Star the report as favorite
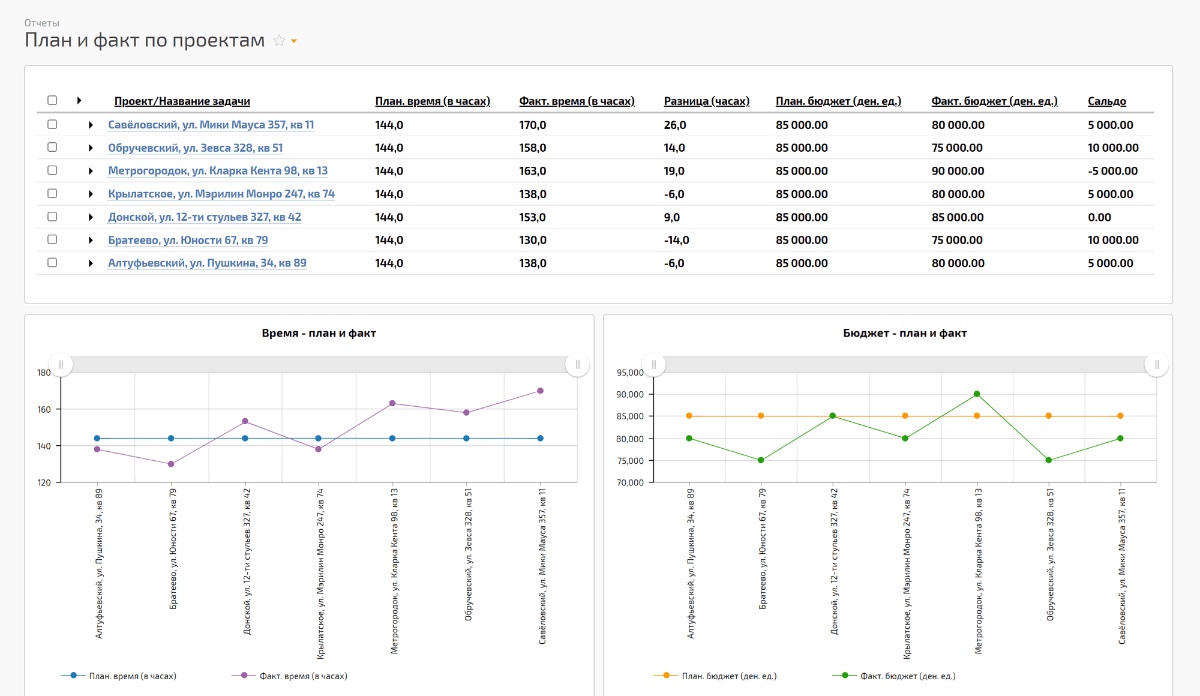The height and width of the screenshot is (696, 1200). [x=279, y=41]
